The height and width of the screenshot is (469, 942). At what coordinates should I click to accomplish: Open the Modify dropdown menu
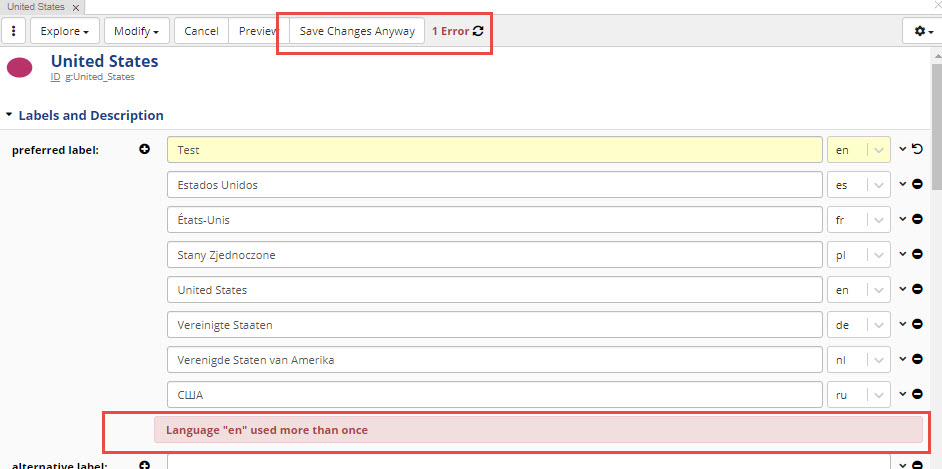136,31
